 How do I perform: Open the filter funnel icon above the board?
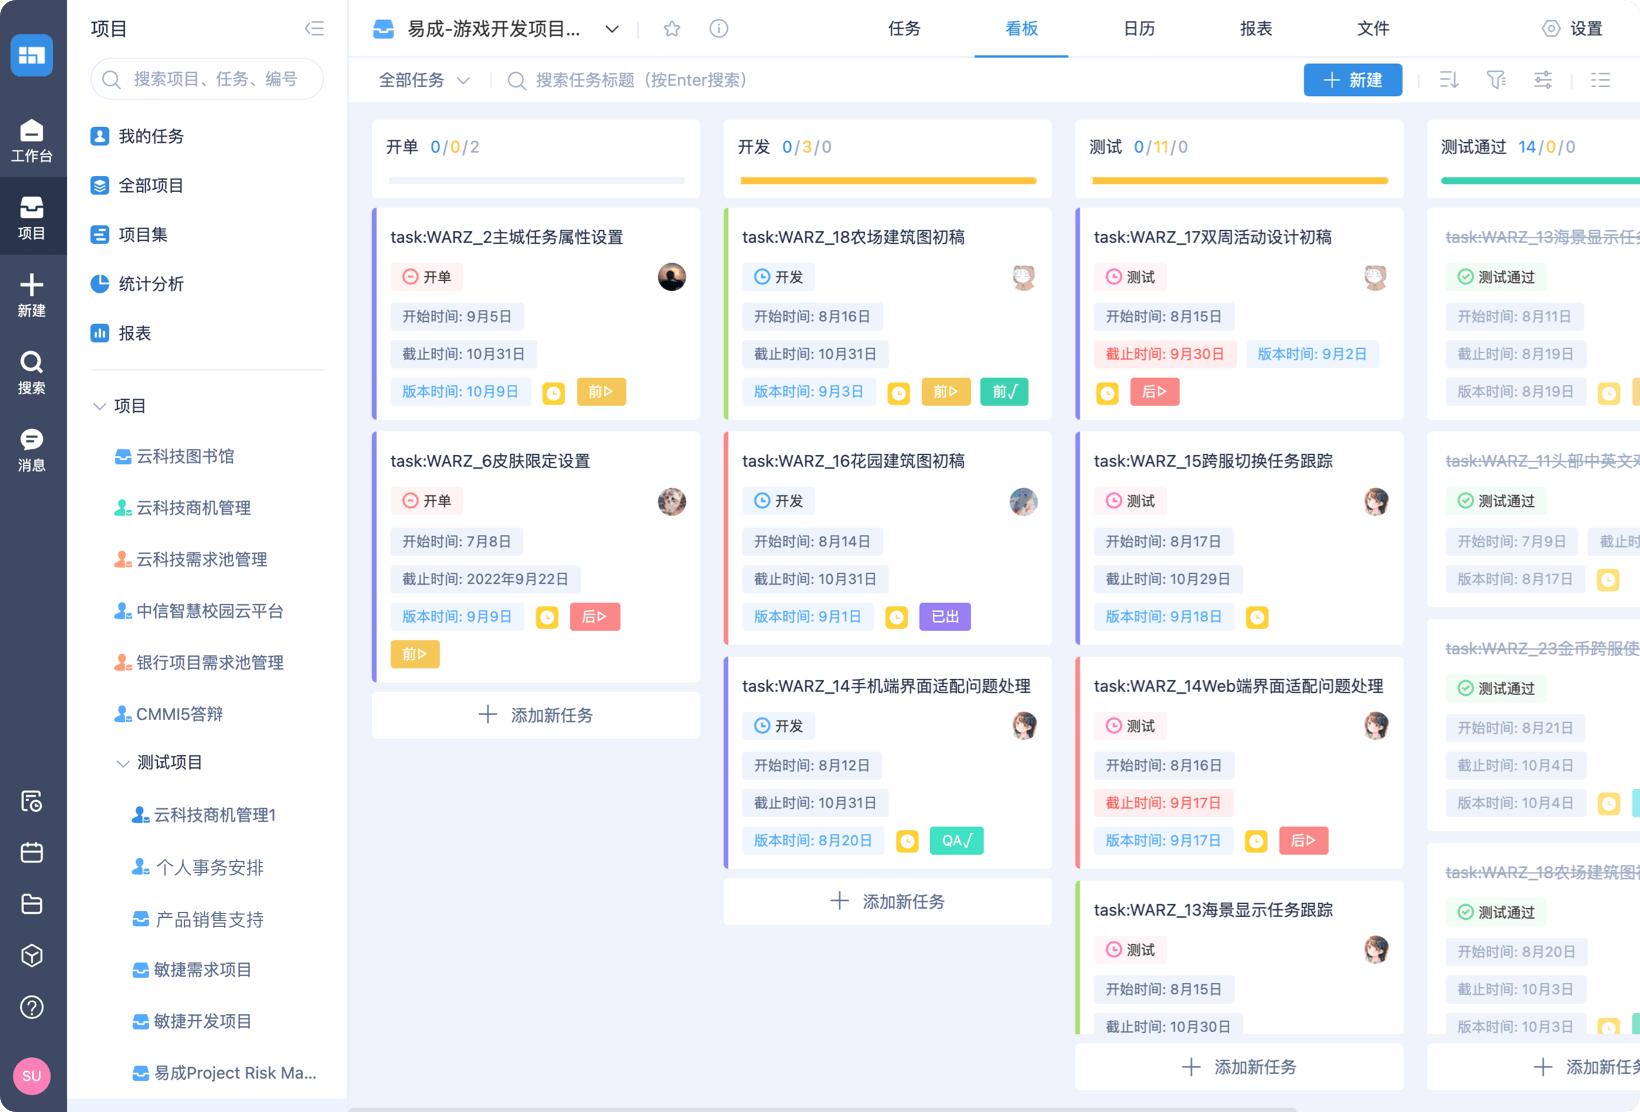click(x=1496, y=80)
